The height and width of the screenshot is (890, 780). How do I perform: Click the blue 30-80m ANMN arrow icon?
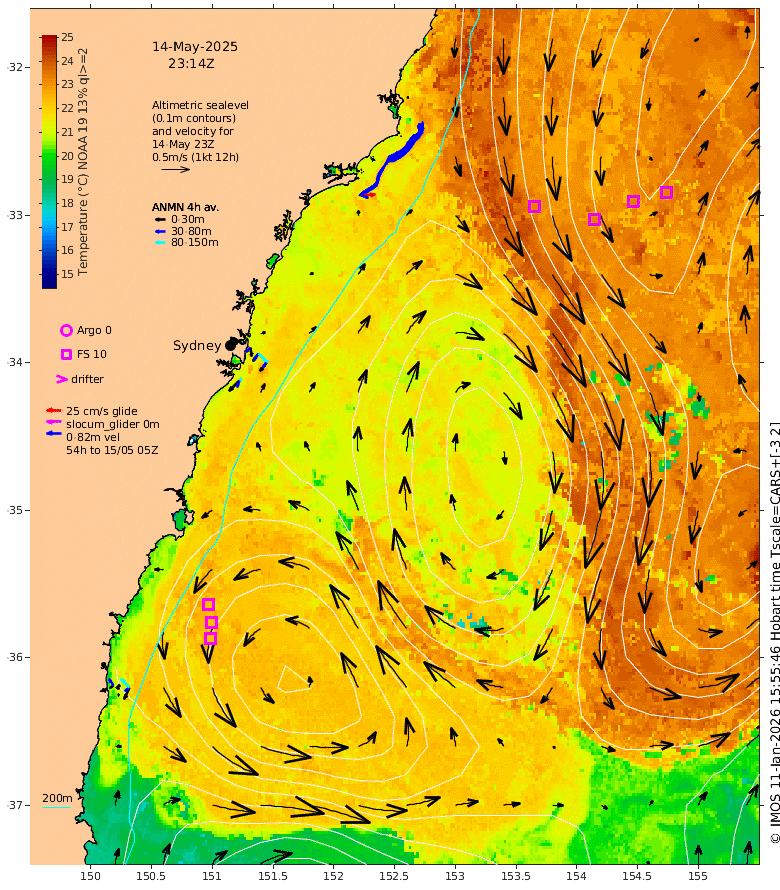160,231
